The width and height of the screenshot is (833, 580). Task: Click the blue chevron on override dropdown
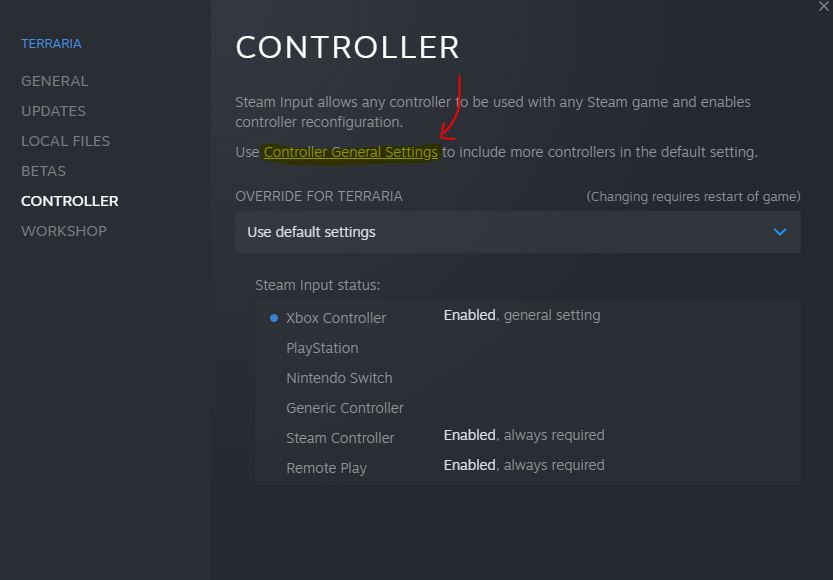click(x=780, y=232)
